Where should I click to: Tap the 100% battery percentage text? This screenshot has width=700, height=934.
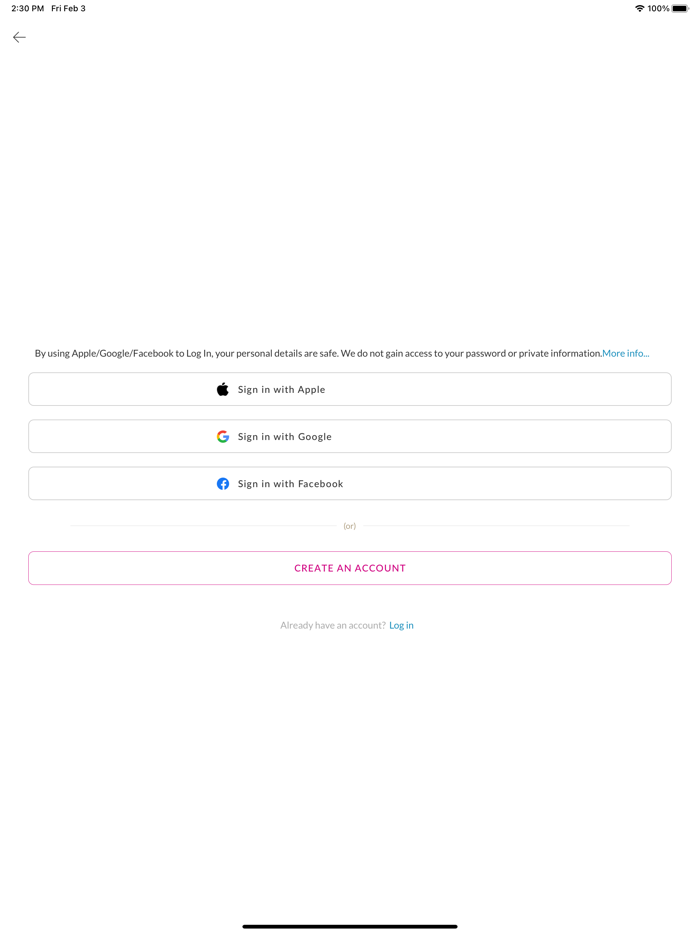[x=658, y=8]
